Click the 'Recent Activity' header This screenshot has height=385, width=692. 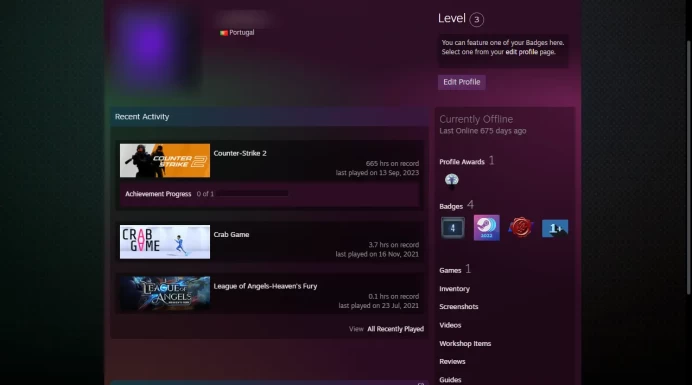(x=142, y=117)
